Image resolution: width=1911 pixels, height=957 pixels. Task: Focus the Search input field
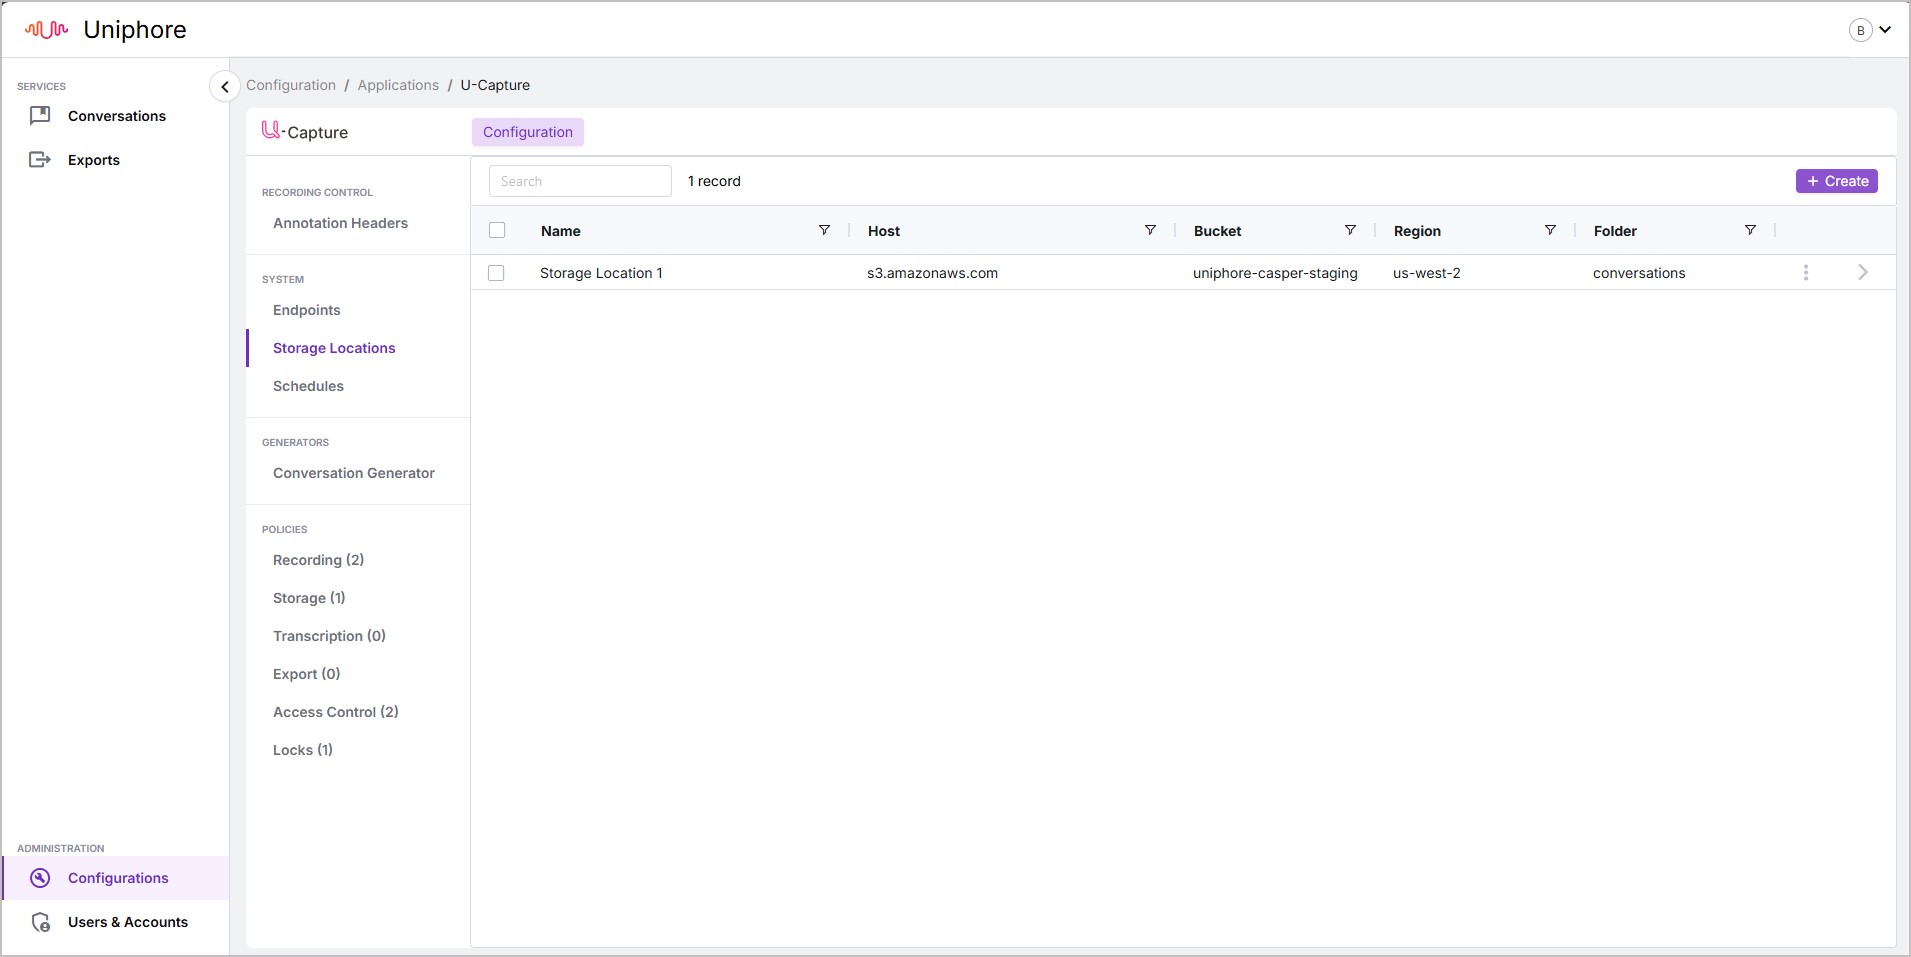coord(580,181)
